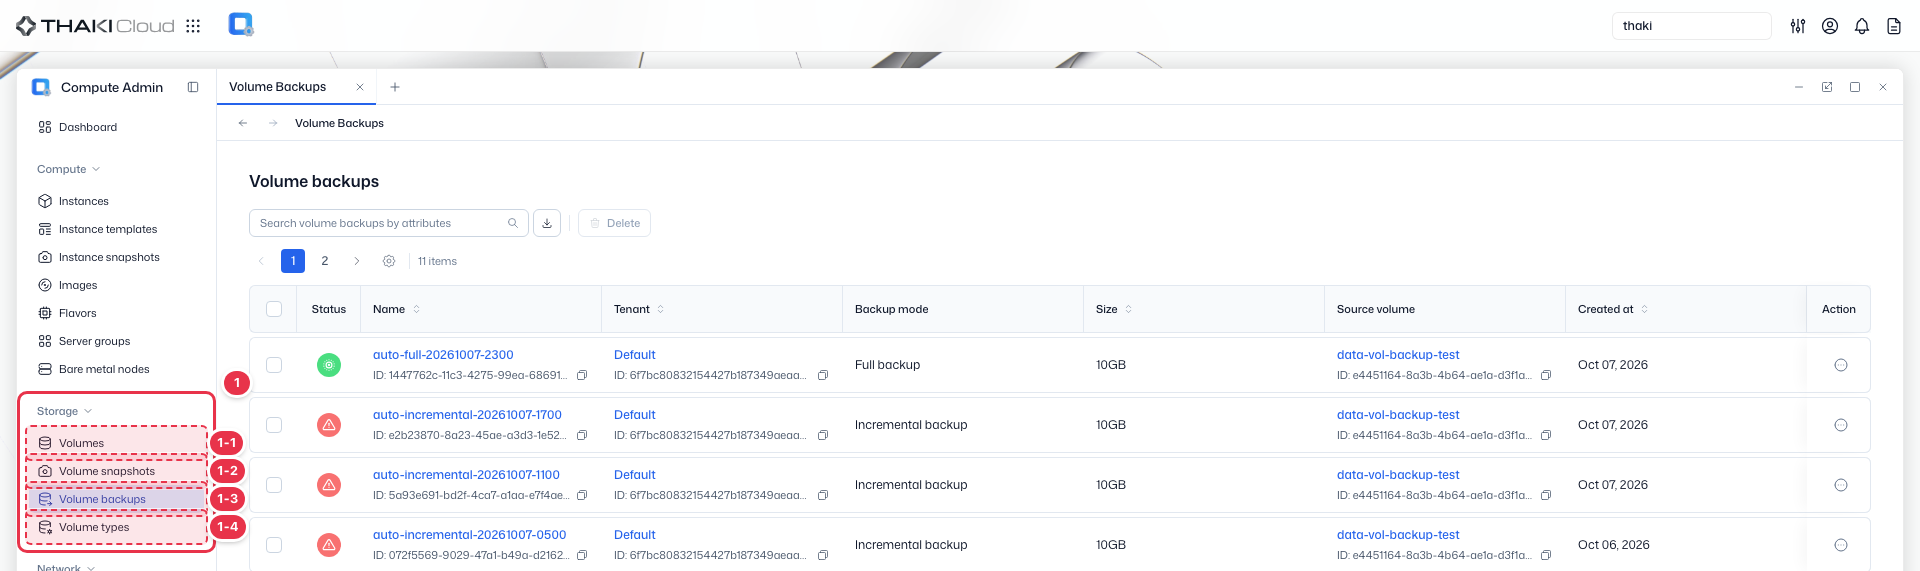1920x571 pixels.
Task: Open auto-incremental-20261007-0500 backup link
Action: coord(470,535)
